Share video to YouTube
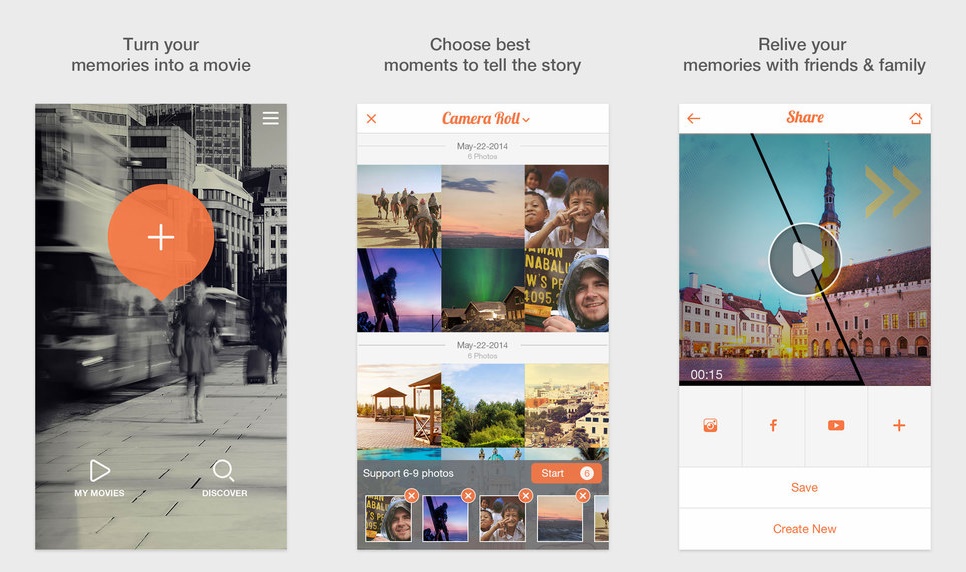The width and height of the screenshot is (966, 572). [x=836, y=425]
